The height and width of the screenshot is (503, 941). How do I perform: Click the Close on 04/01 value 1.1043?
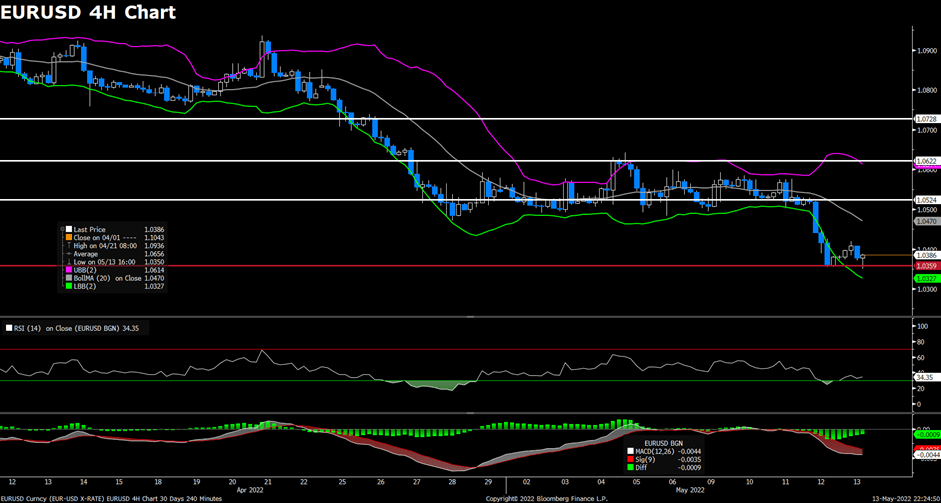tap(154, 237)
